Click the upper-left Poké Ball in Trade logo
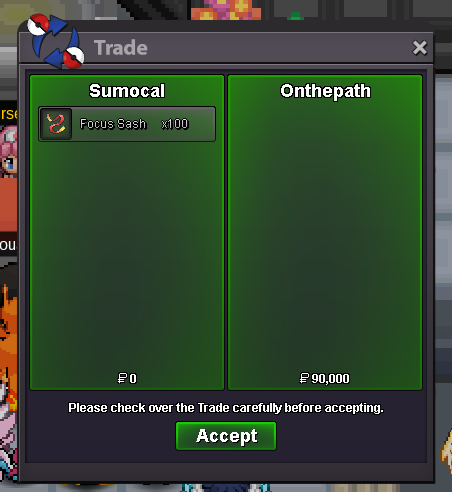452x492 pixels. tap(38, 24)
